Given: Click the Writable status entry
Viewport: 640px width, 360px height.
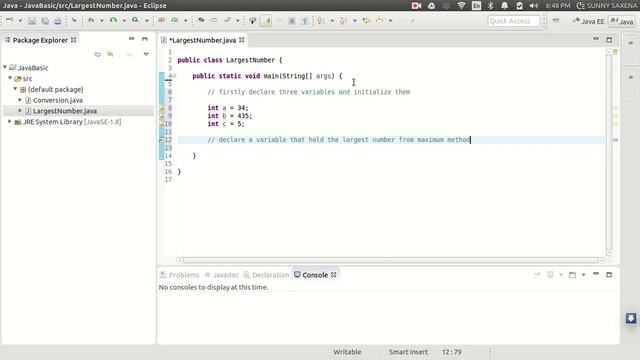Looking at the screenshot, I should [347, 352].
